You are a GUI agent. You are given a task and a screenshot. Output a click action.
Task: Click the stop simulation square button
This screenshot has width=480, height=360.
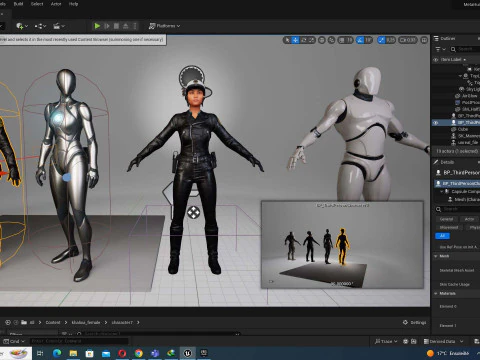116,26
